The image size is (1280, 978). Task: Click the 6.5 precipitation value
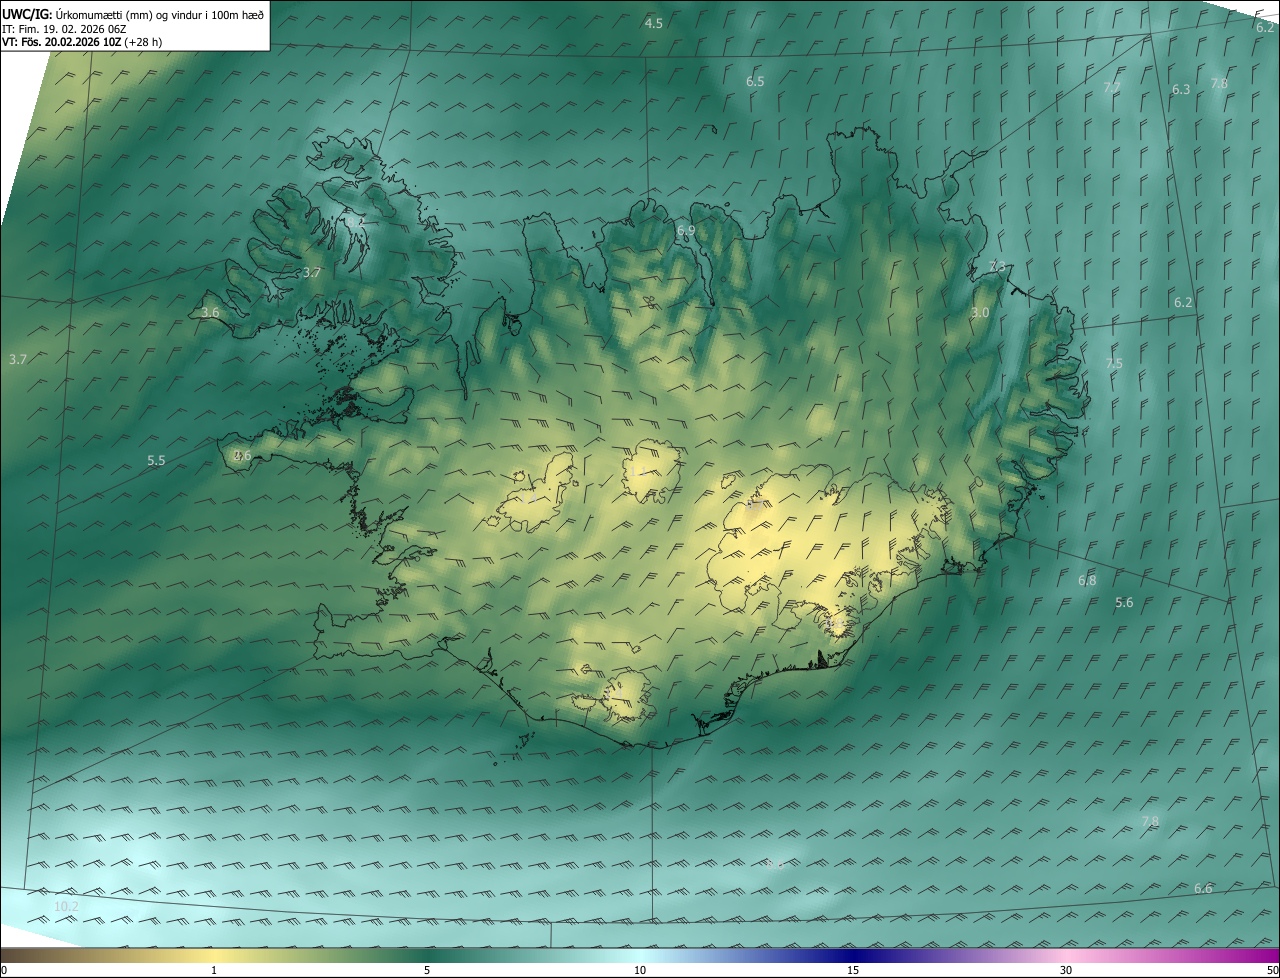pos(755,82)
